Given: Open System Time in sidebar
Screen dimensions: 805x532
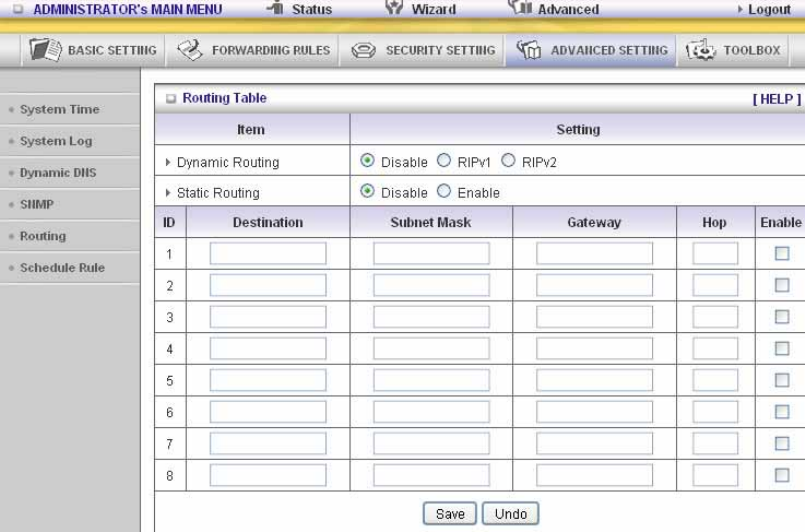Looking at the screenshot, I should [x=60, y=109].
